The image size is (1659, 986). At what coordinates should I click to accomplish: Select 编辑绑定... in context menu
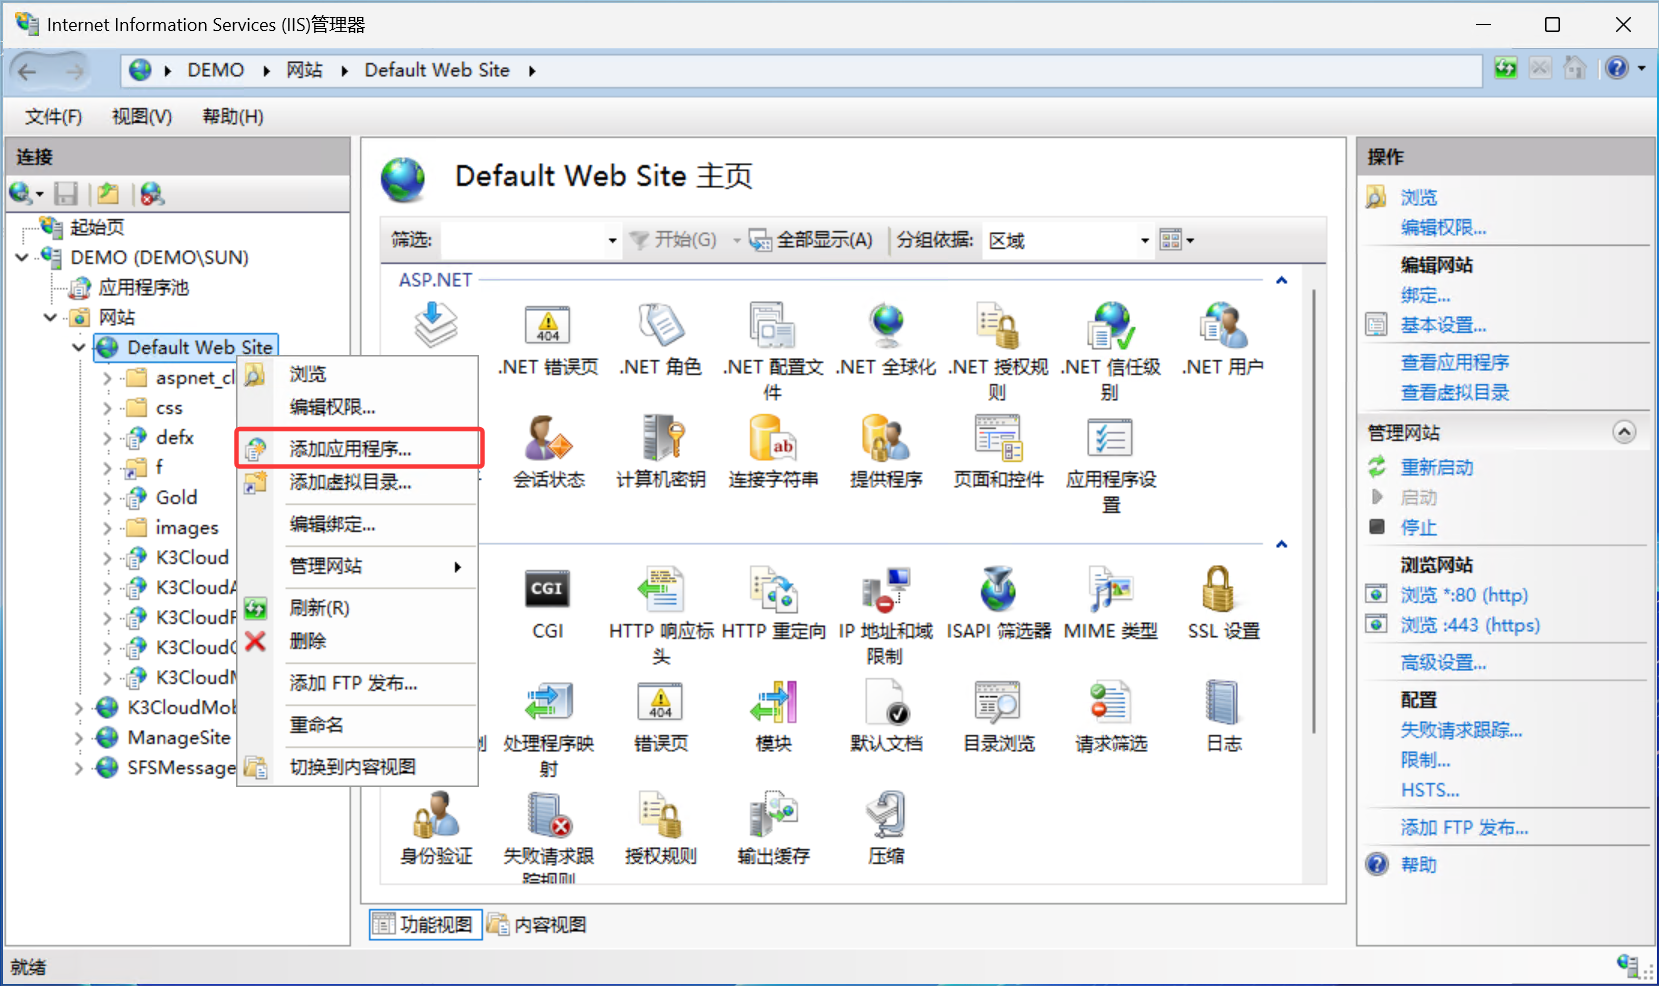359,524
